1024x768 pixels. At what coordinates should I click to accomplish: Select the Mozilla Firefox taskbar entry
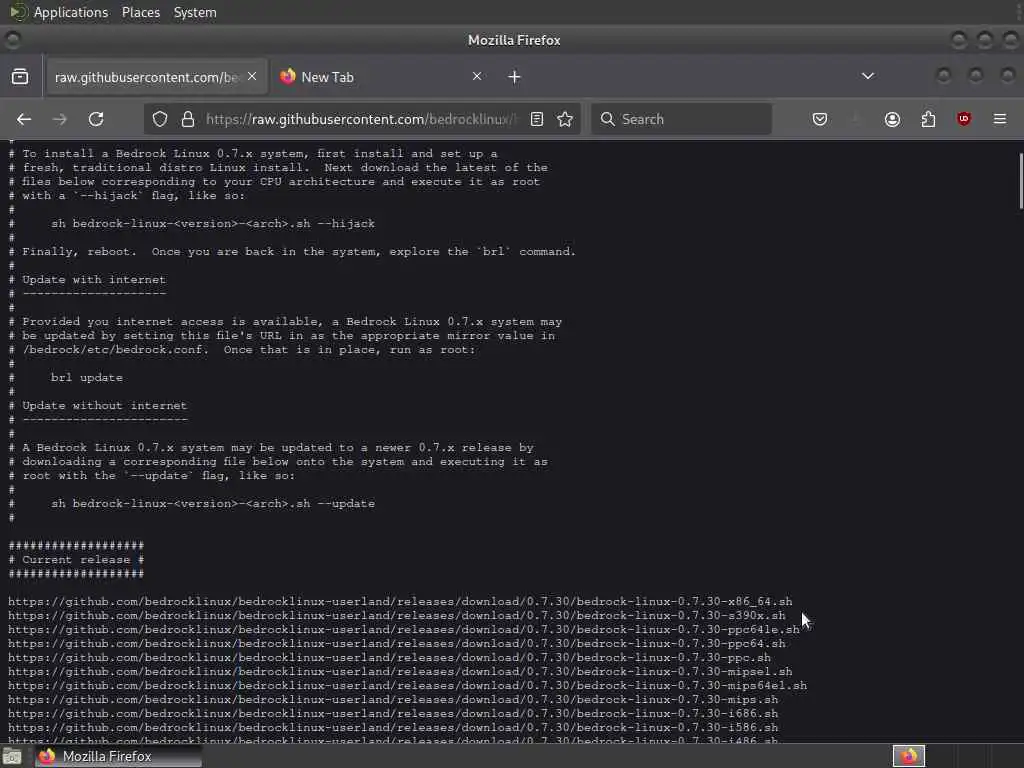[x=118, y=756]
